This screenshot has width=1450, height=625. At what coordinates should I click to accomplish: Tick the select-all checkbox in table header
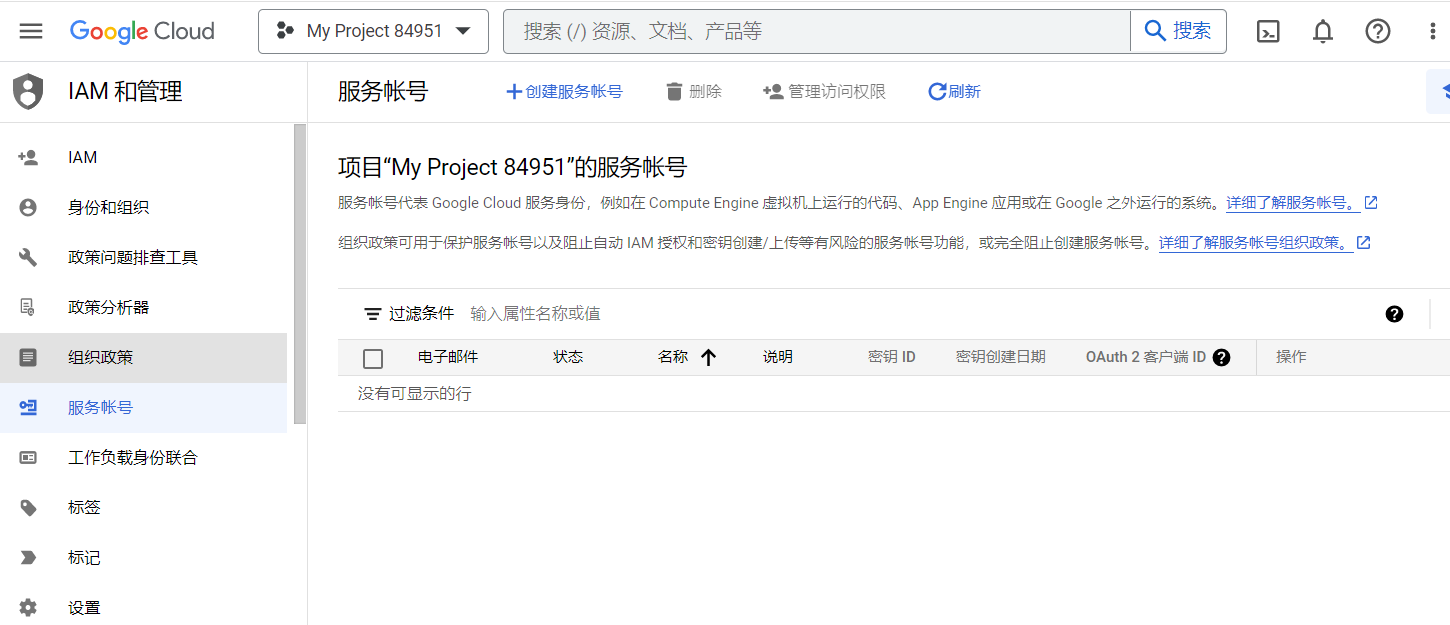(373, 358)
